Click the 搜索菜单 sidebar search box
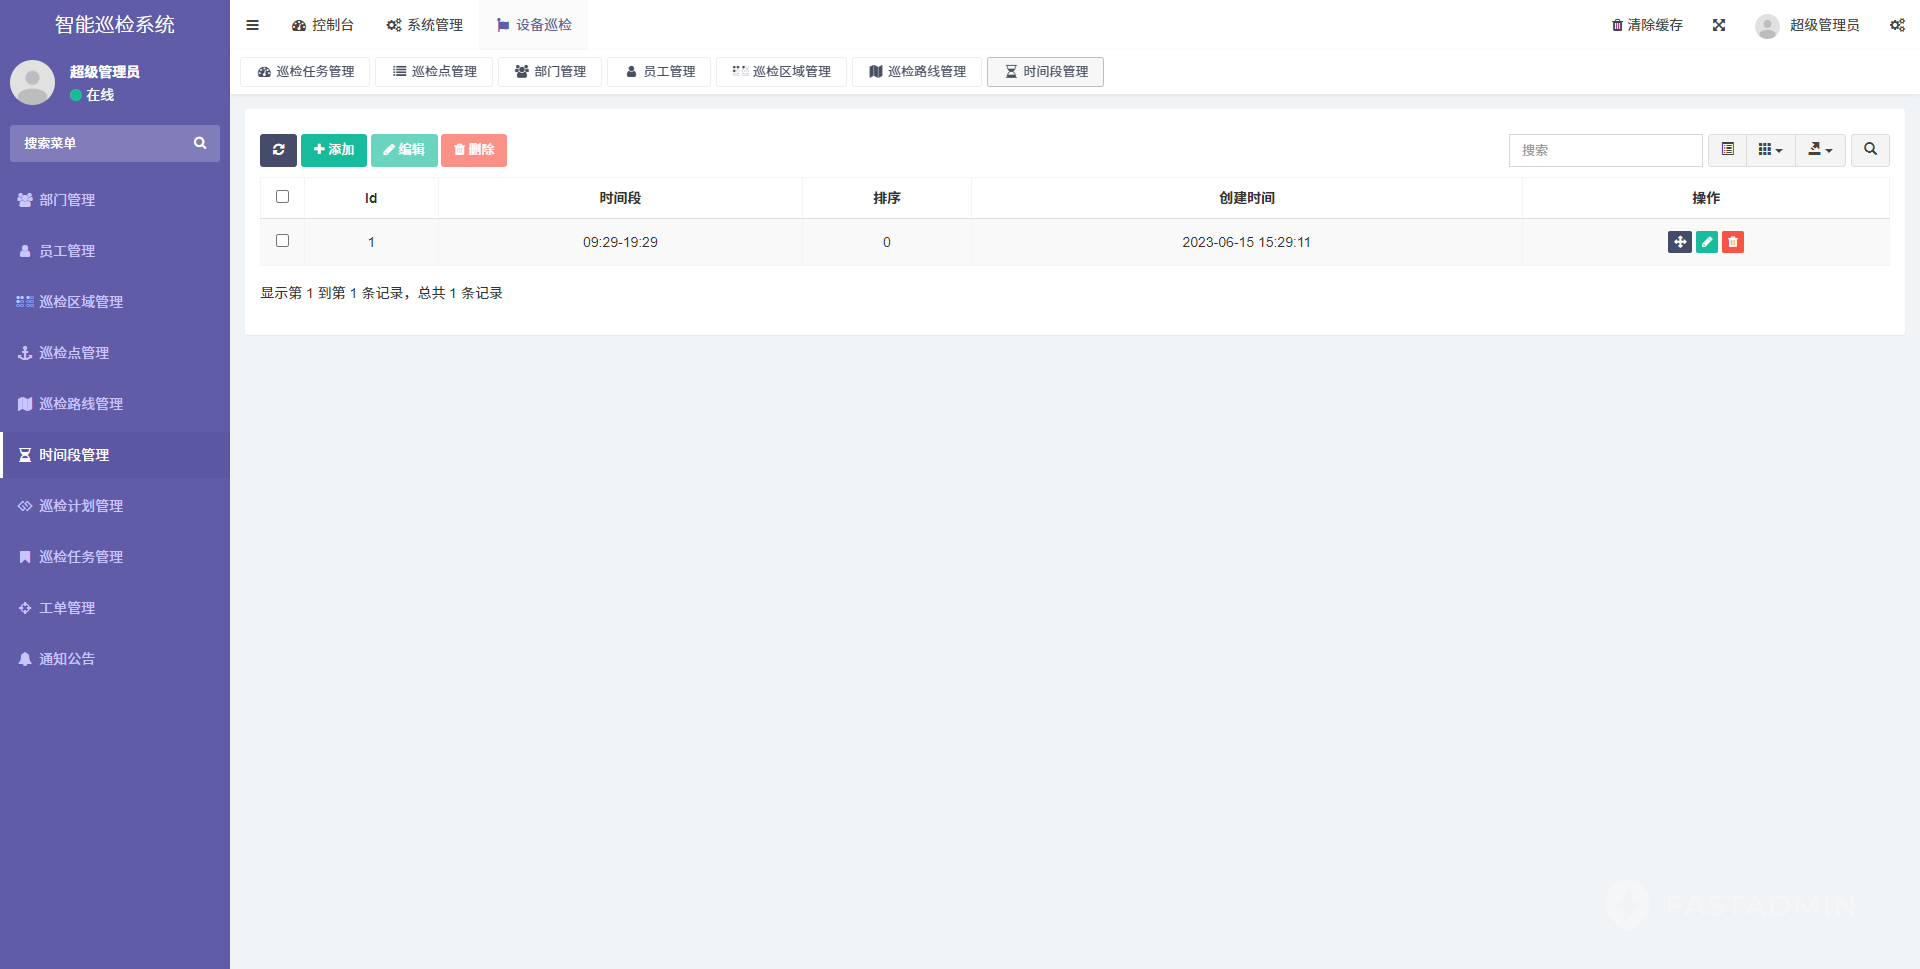 105,143
